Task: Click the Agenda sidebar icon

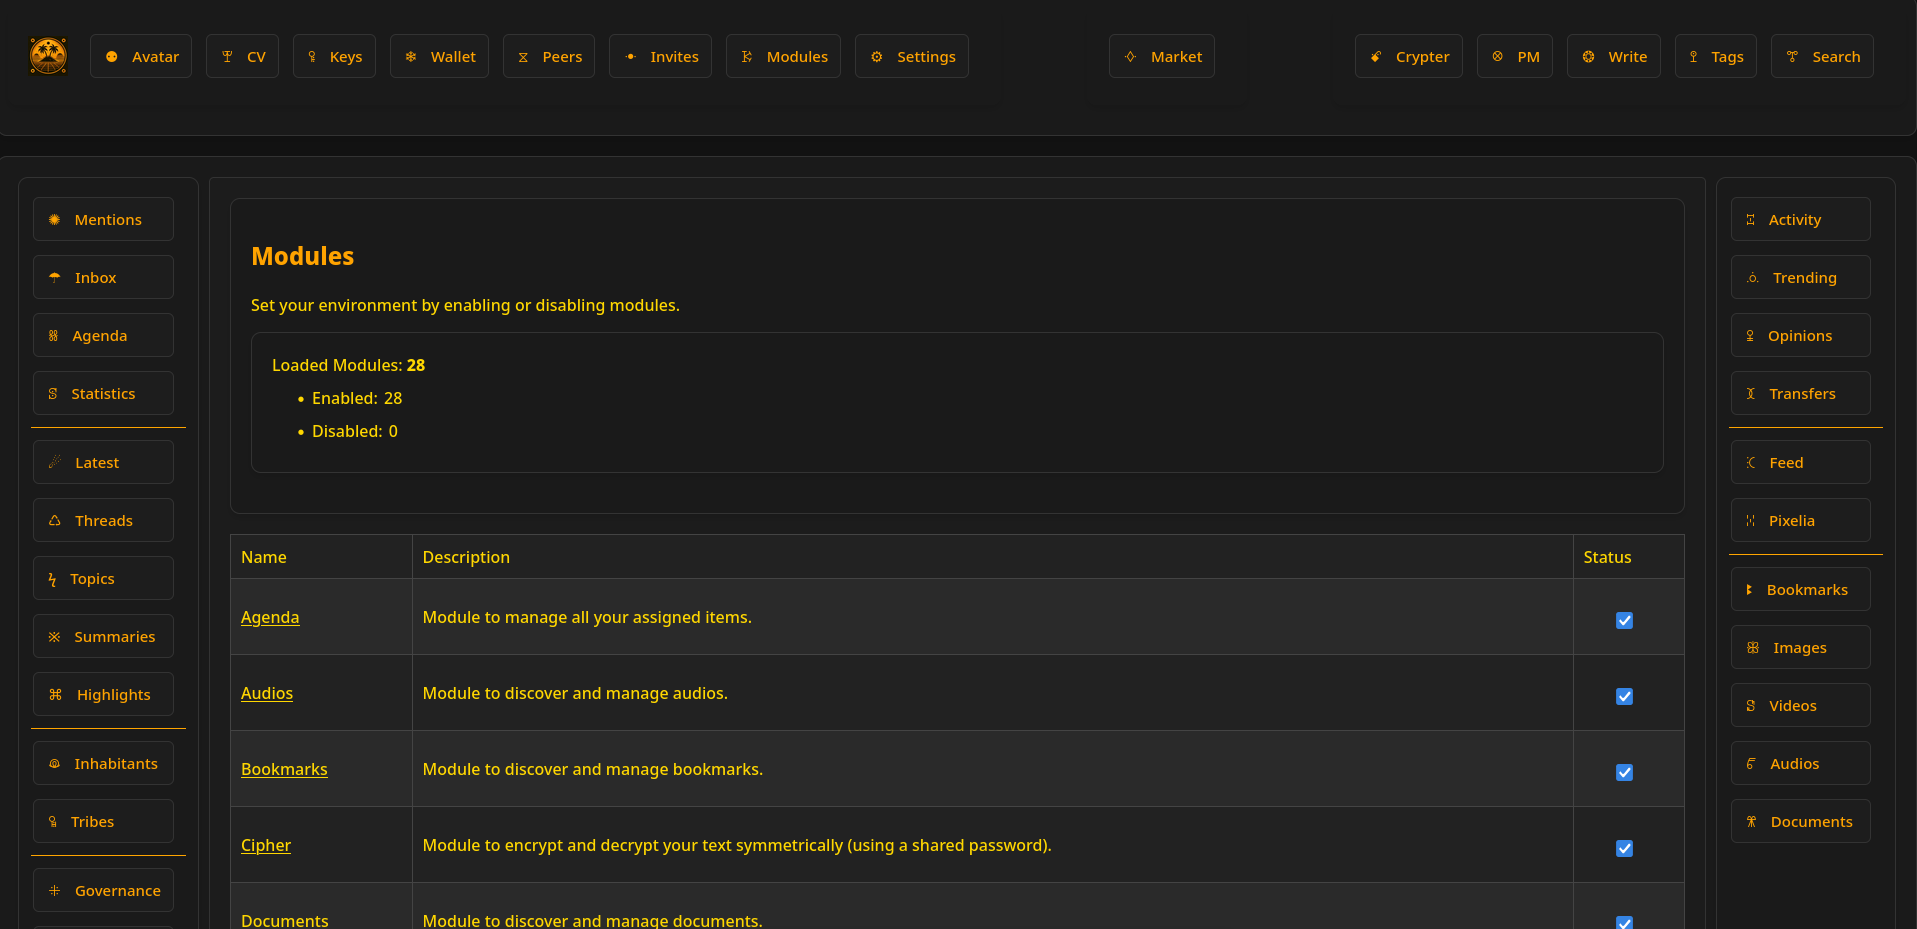Action: [x=54, y=336]
